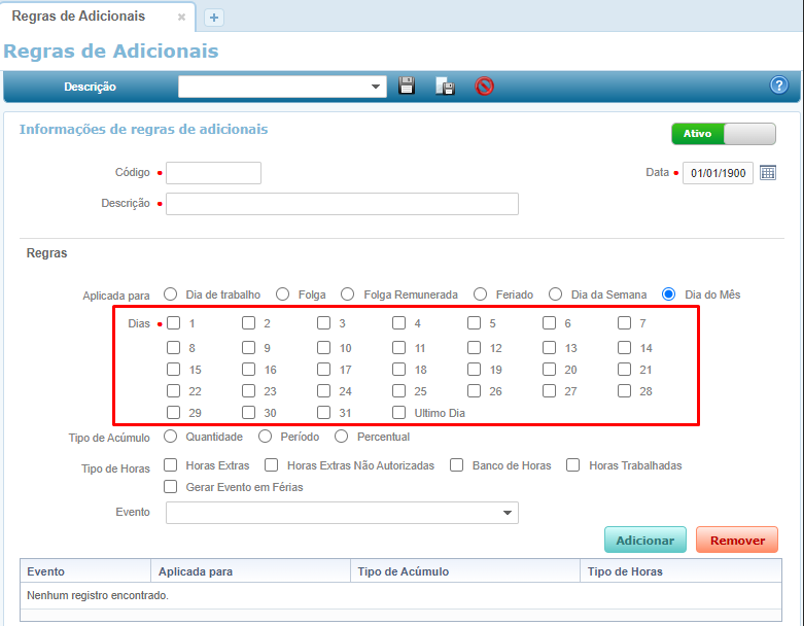Toggle the Ativo switch
The width and height of the screenshot is (804, 626).
click(x=723, y=134)
